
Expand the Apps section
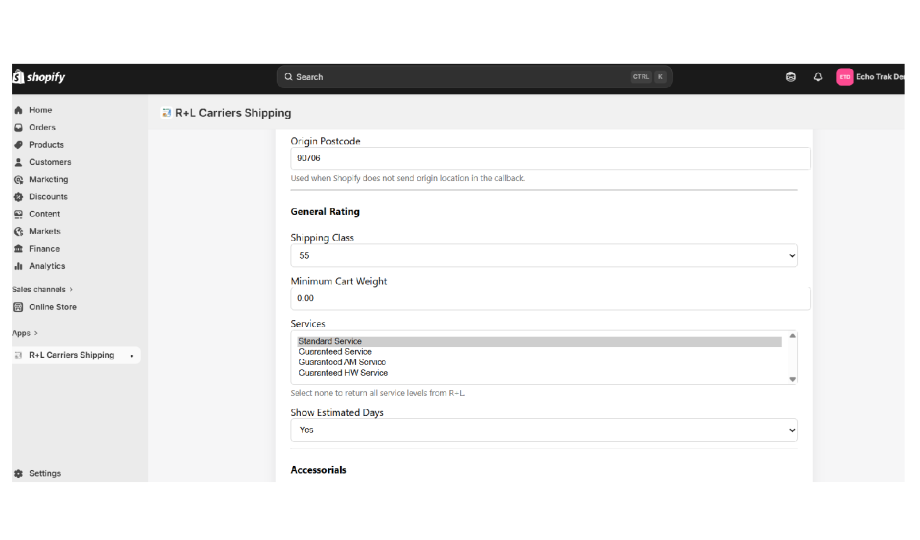point(25,333)
